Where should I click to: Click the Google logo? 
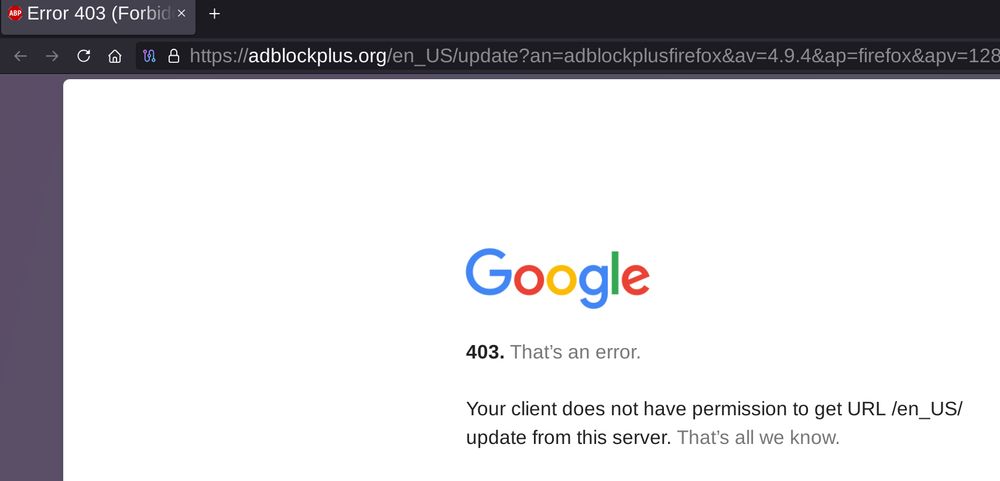pyautogui.click(x=557, y=279)
